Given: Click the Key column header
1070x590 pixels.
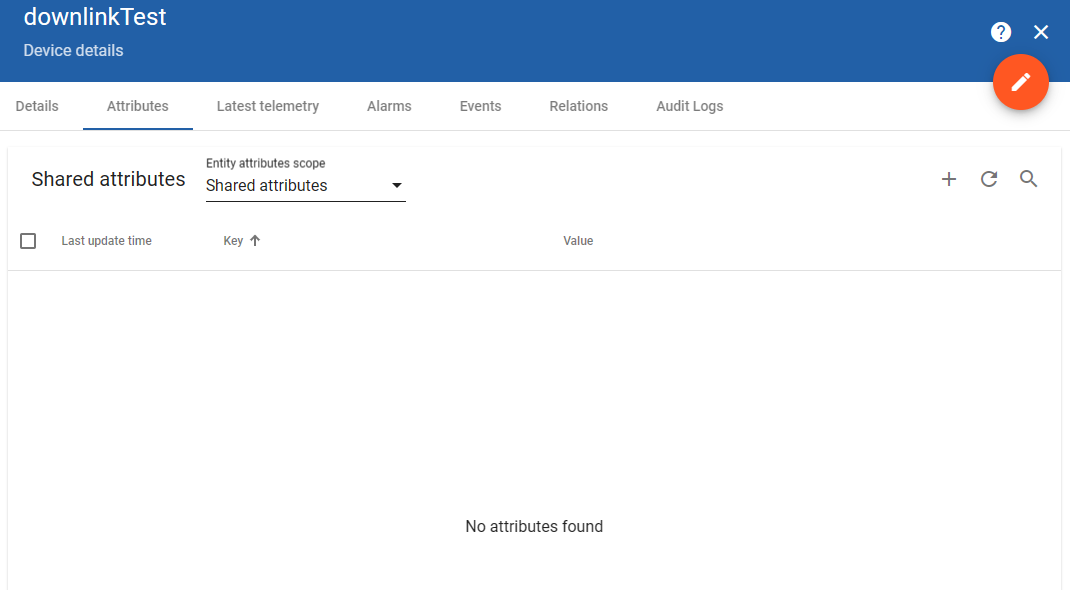Looking at the screenshot, I should 232,240.
